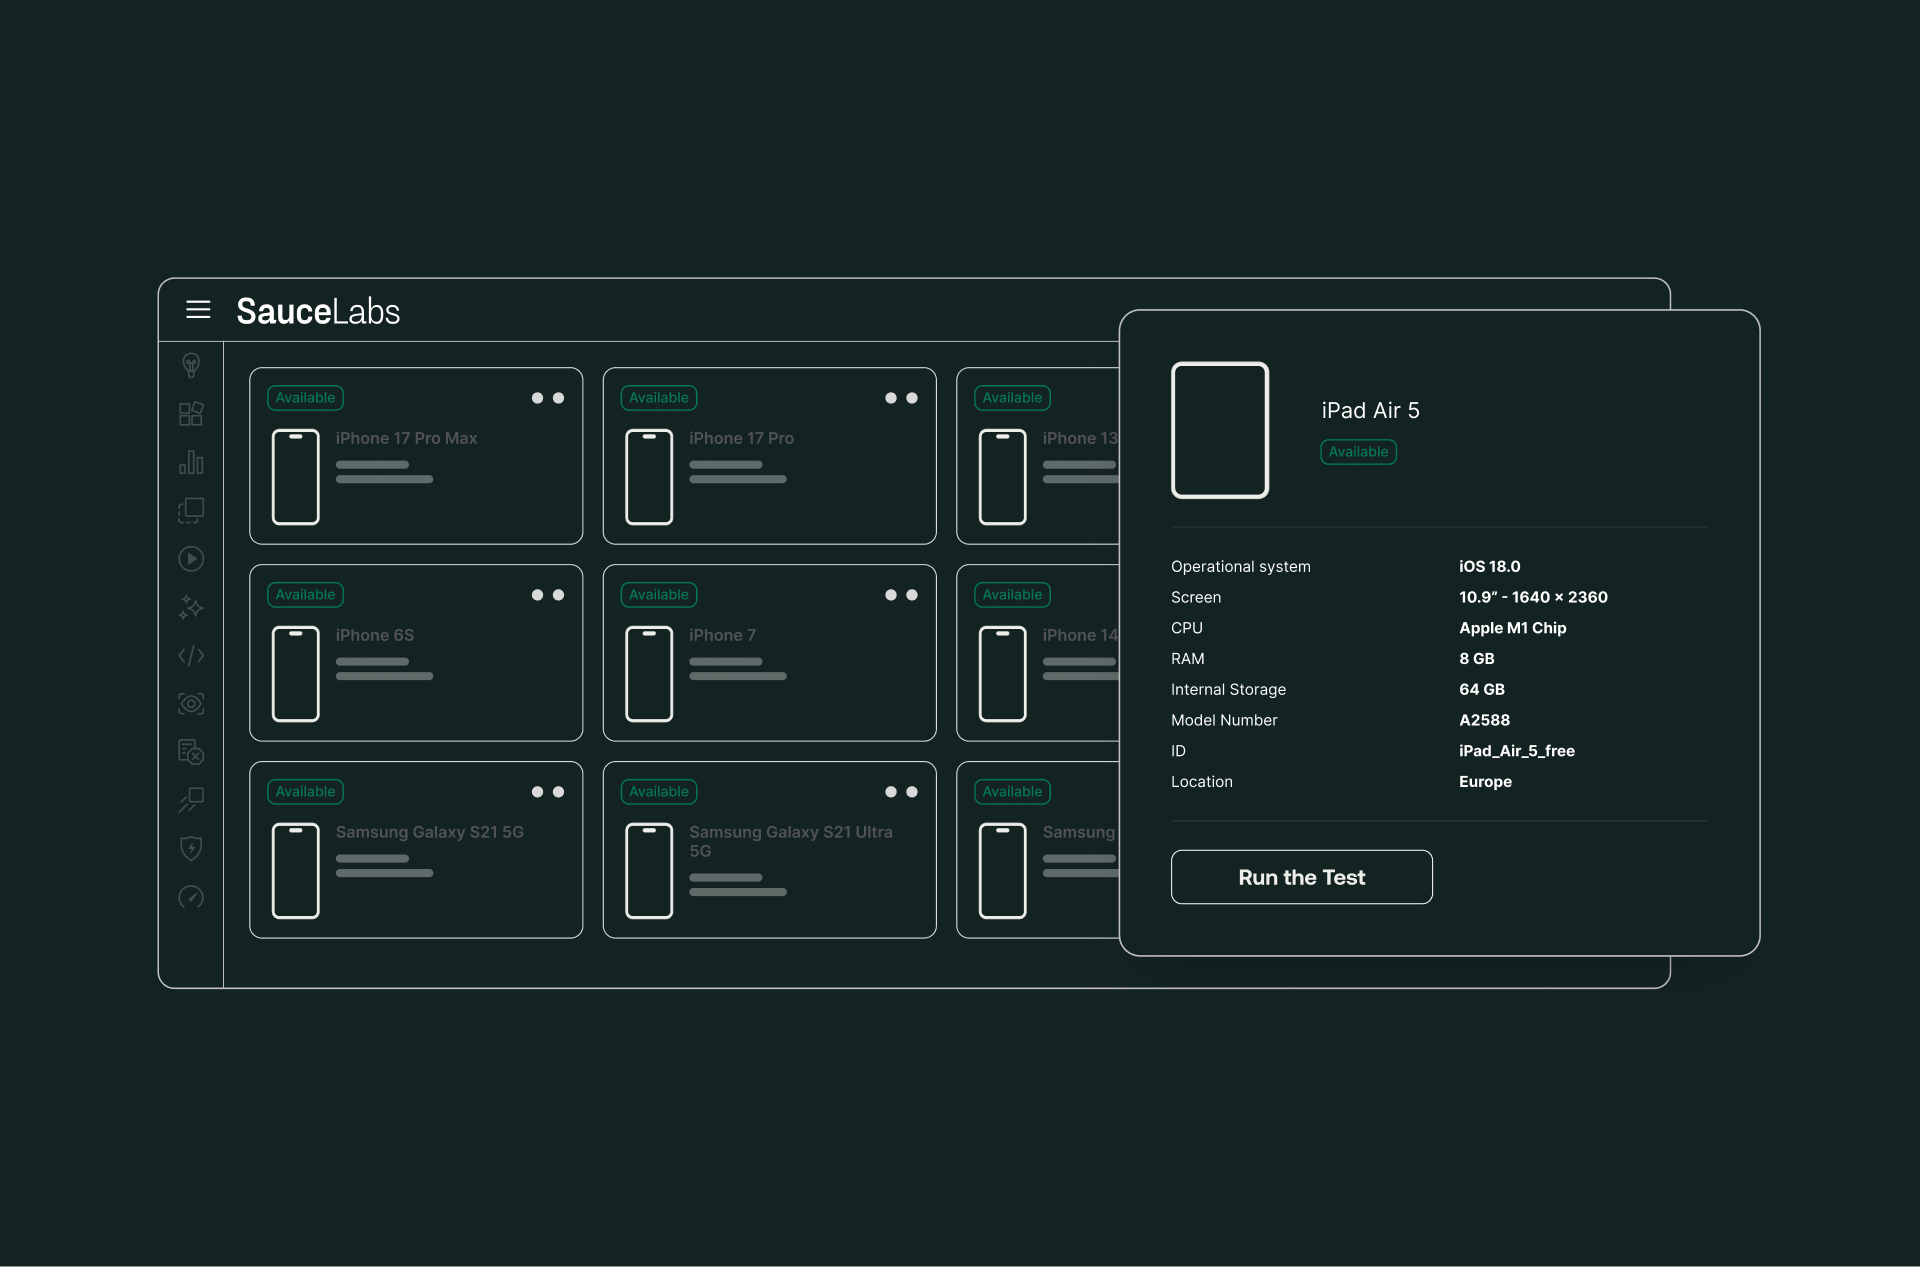Click the SauceLabs logo

(x=318, y=311)
